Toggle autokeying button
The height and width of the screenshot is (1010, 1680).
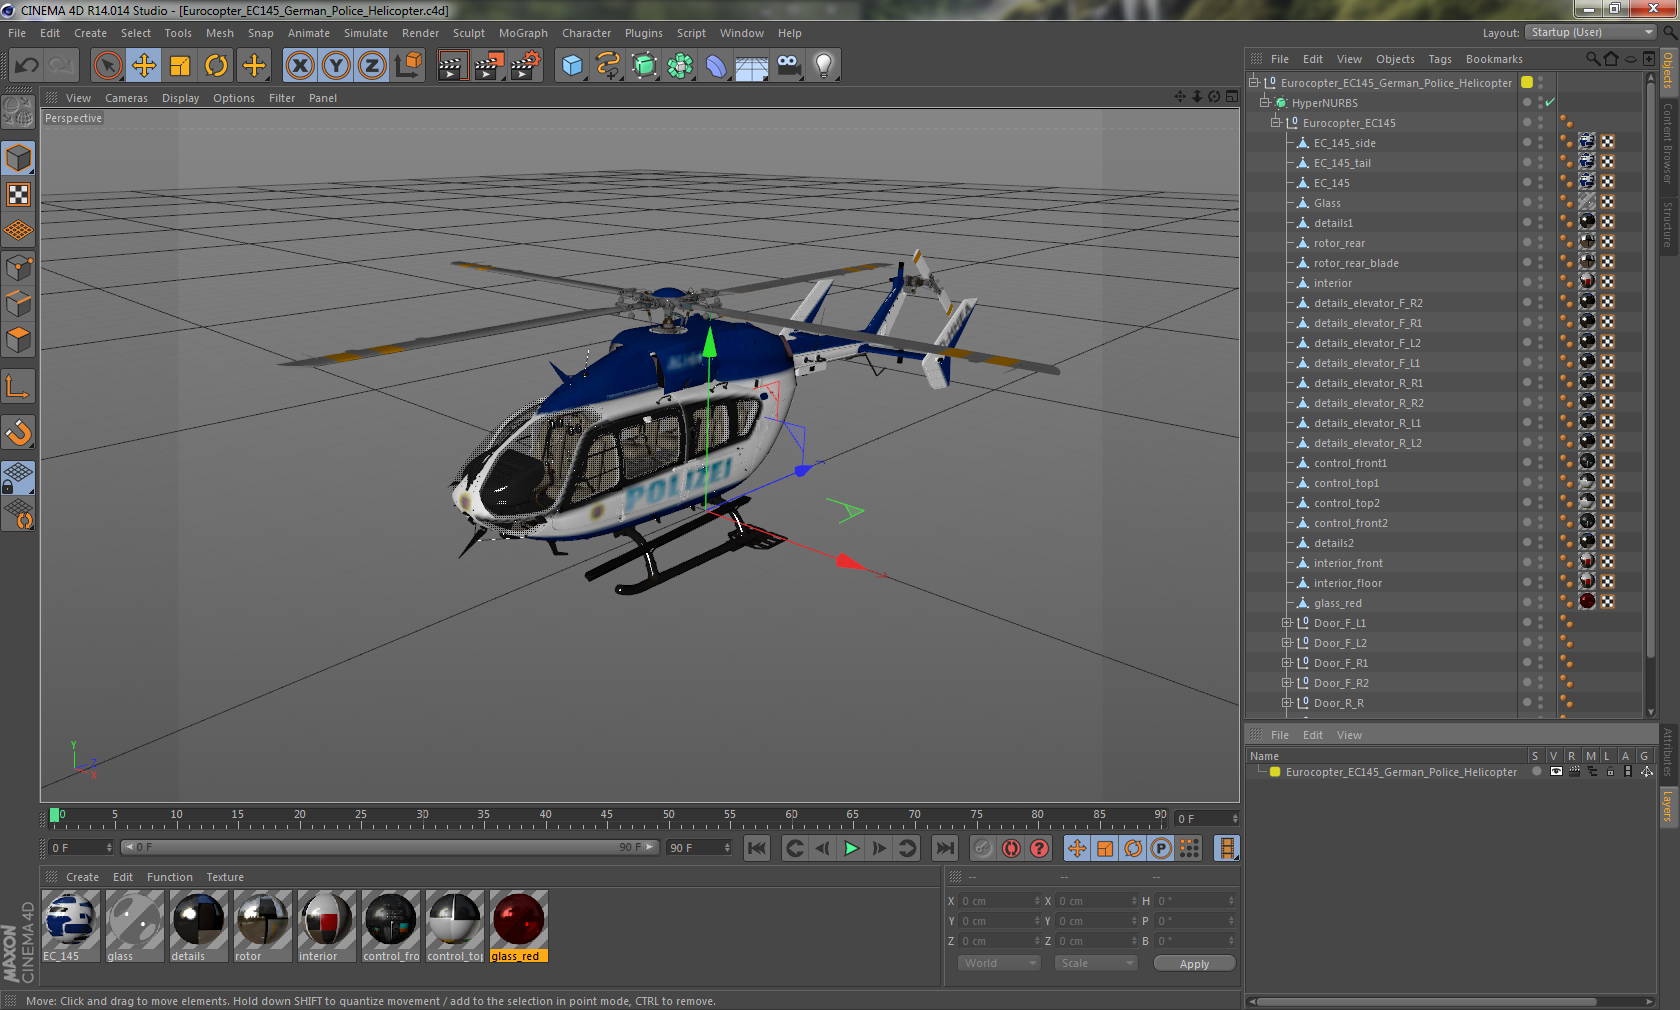1012,848
